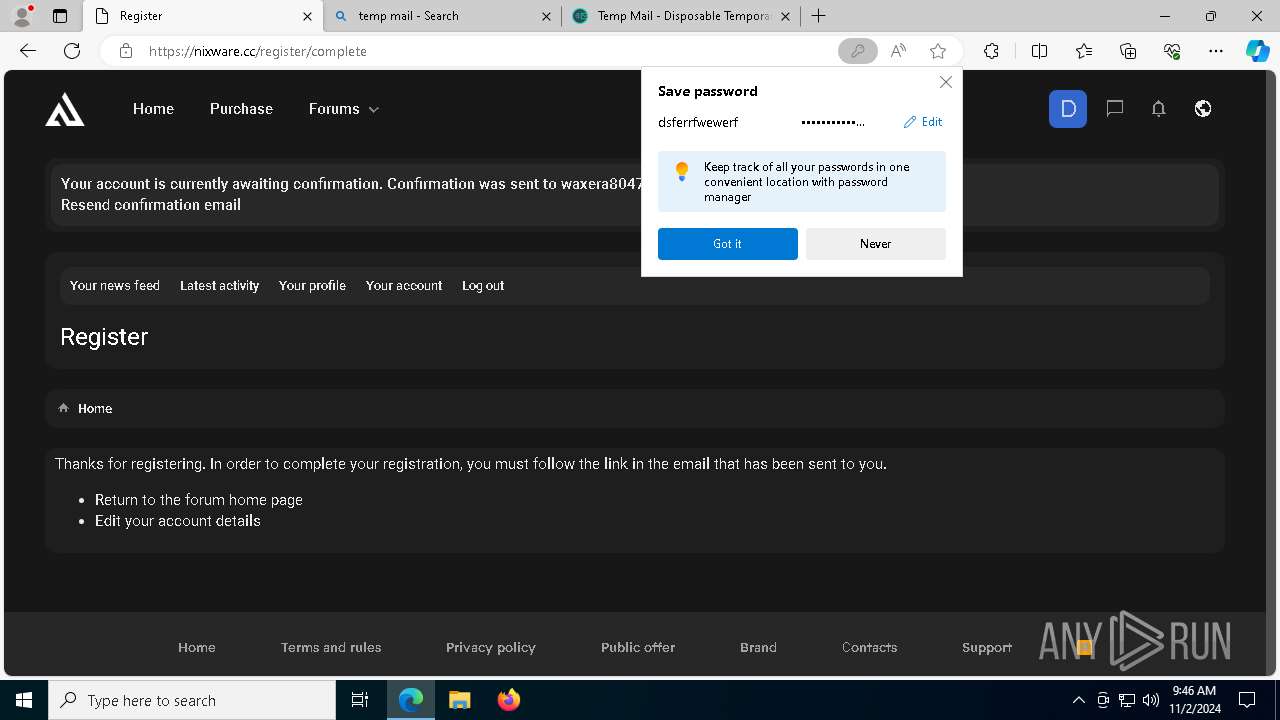Click Resend confirmation email
1280x720 pixels.
[x=151, y=205]
